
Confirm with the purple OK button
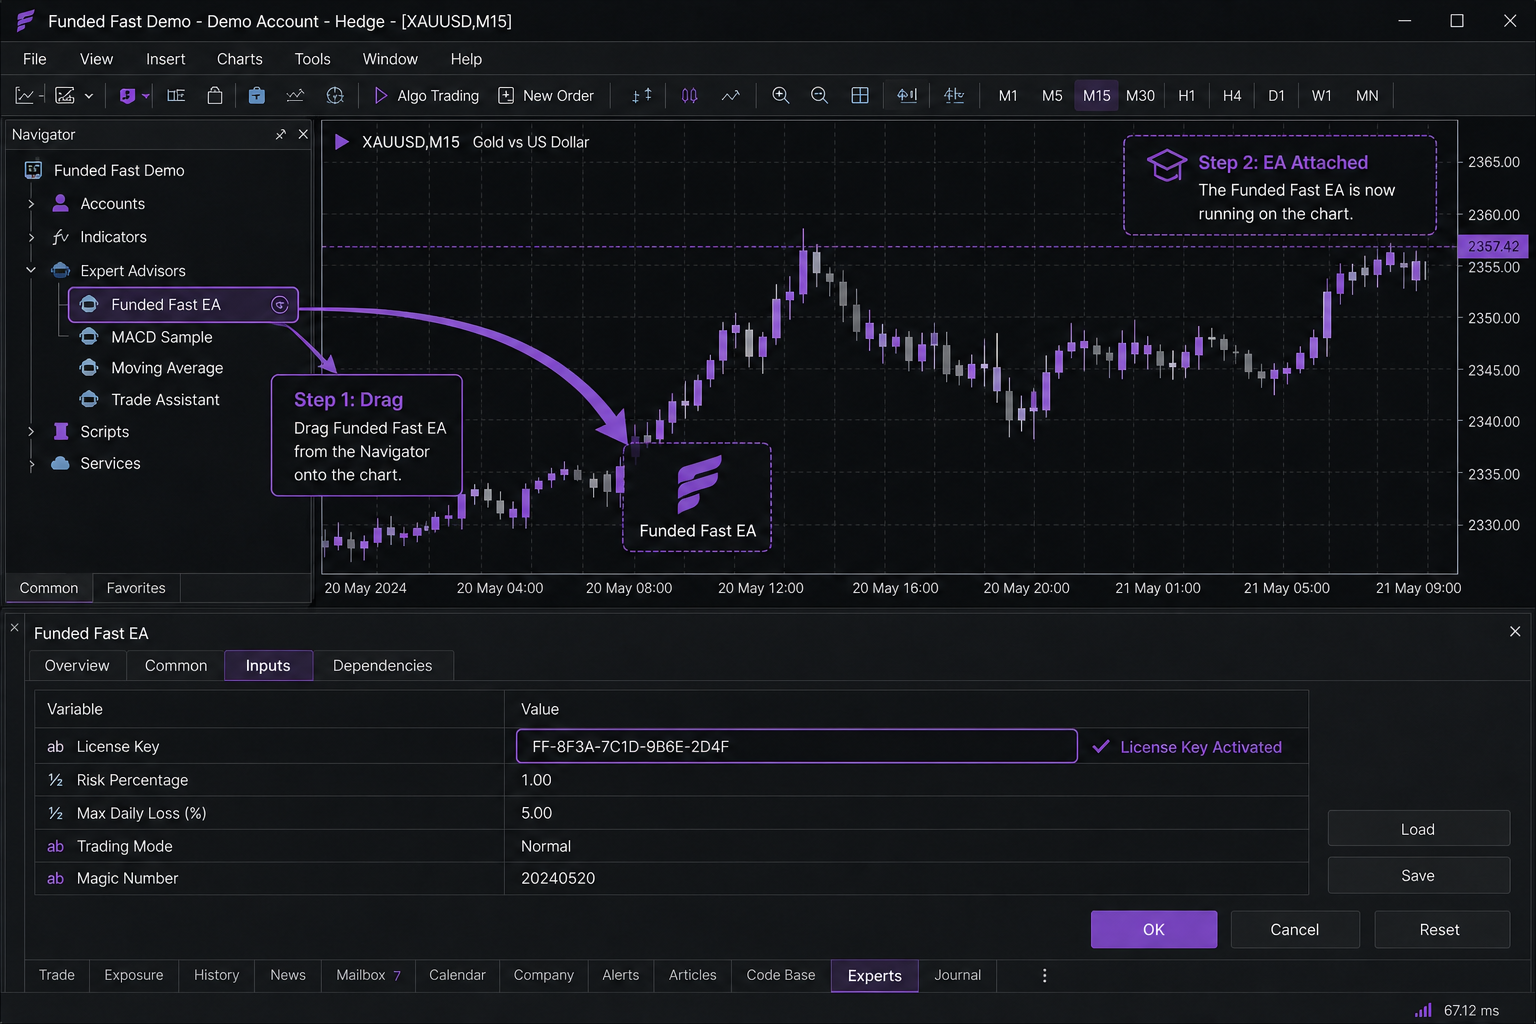click(1154, 929)
